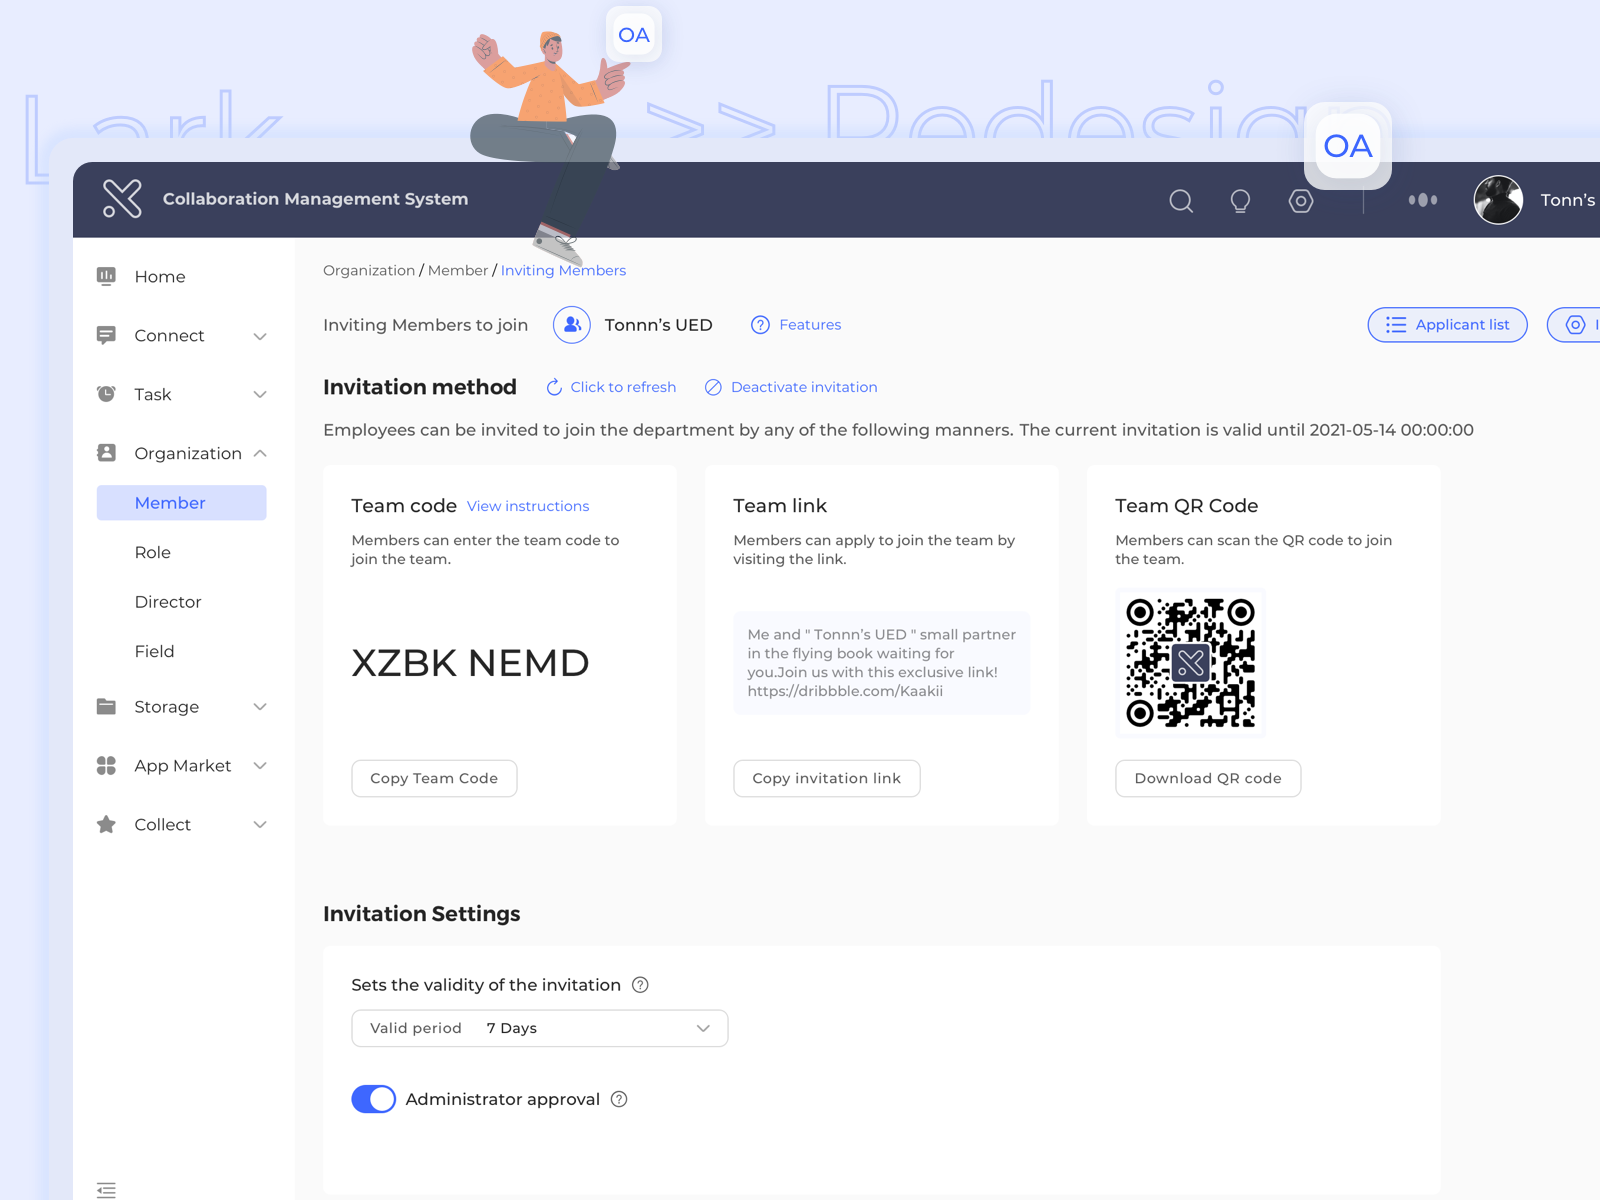The height and width of the screenshot is (1200, 1600).
Task: Open the hexagon settings icon in header
Action: click(1300, 201)
